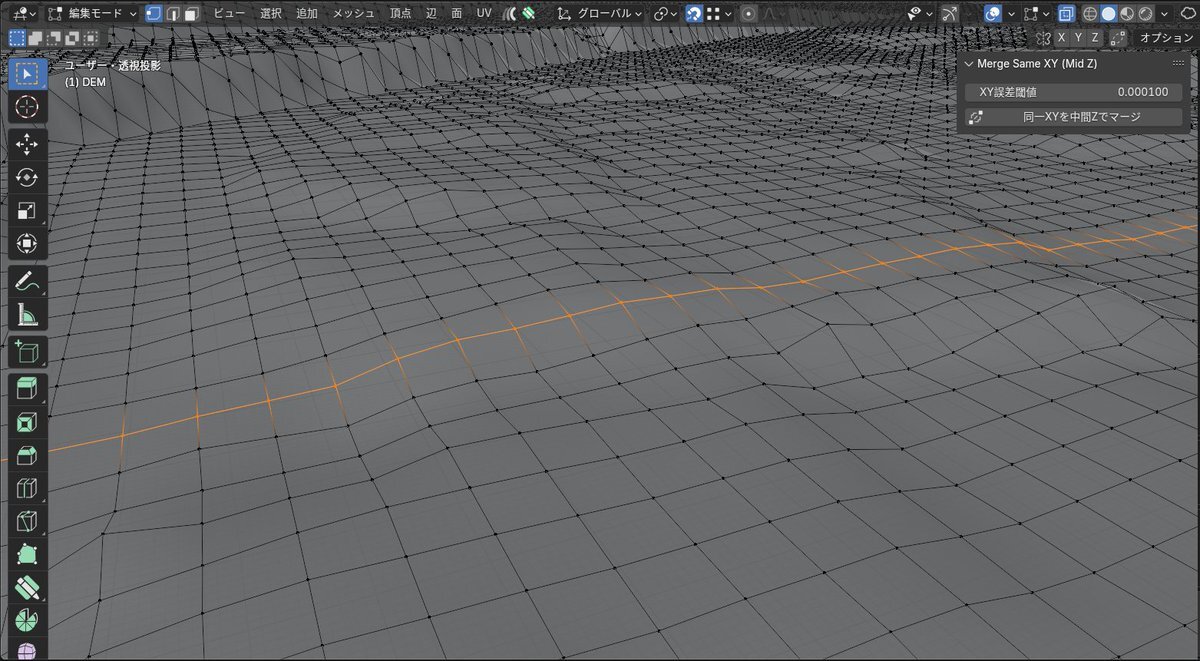Viewport: 1200px width, 661px height.
Task: Toggle viewport gizmos display
Action: pyautogui.click(x=950, y=14)
